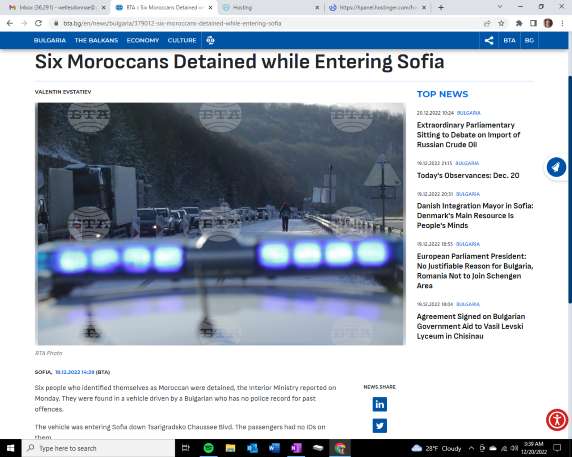Open European Parliament President Schengen article
This screenshot has height=457, width=572.
(x=475, y=271)
